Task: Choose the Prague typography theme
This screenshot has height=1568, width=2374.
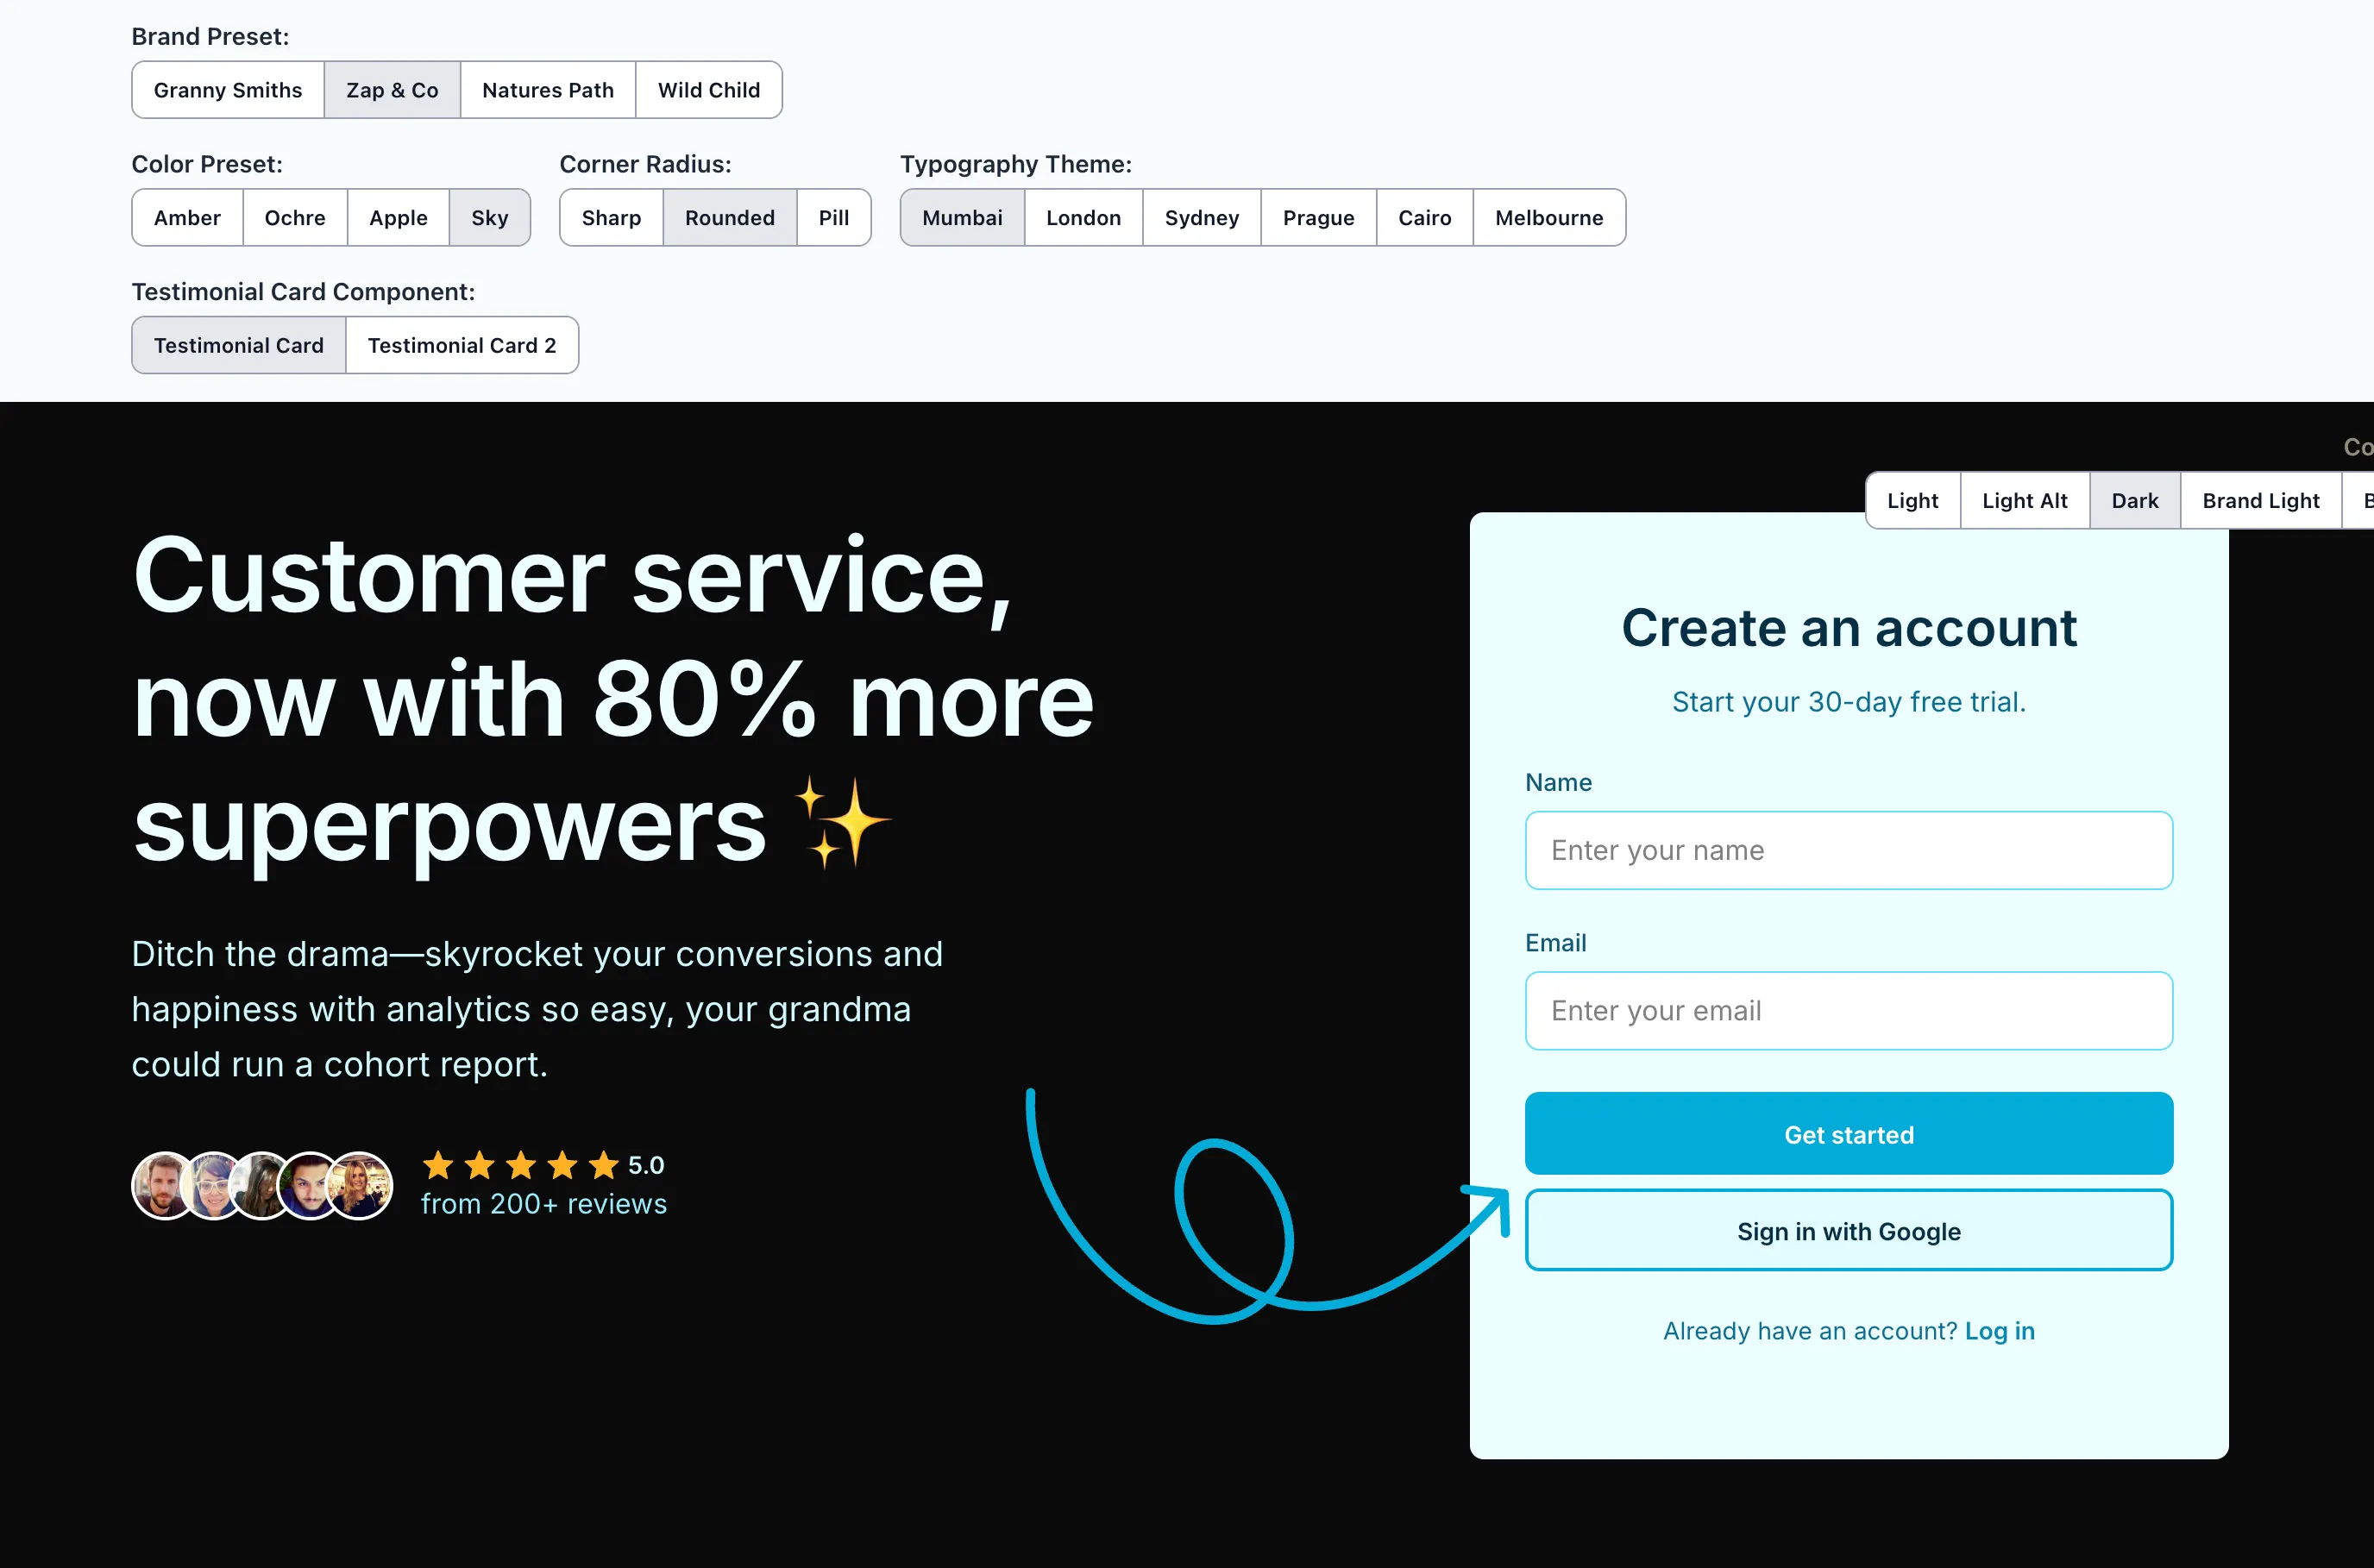Action: click(x=1317, y=218)
